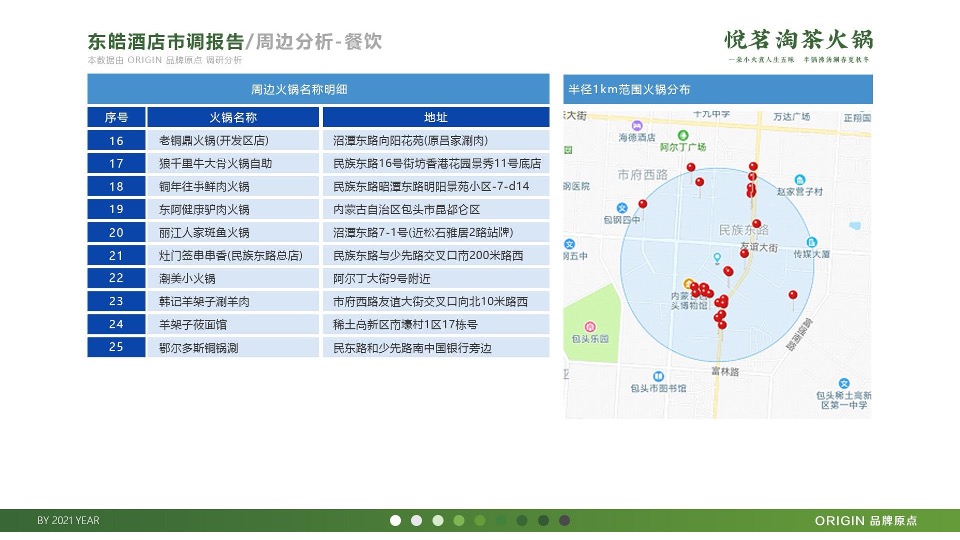Click the blue 包钢四中 school icon
Image resolution: width=960 pixels, height=540 pixels.
pos(622,208)
